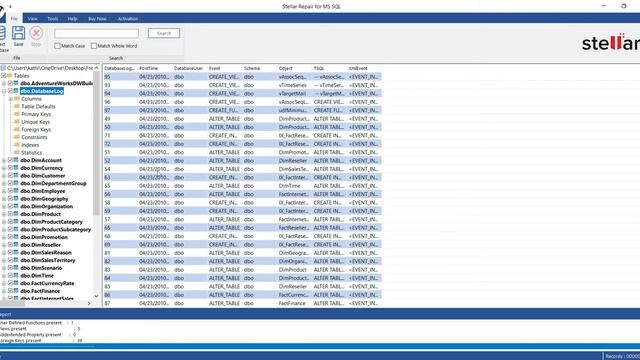Click tree panel scroll-down arrow

pyautogui.click(x=96, y=296)
